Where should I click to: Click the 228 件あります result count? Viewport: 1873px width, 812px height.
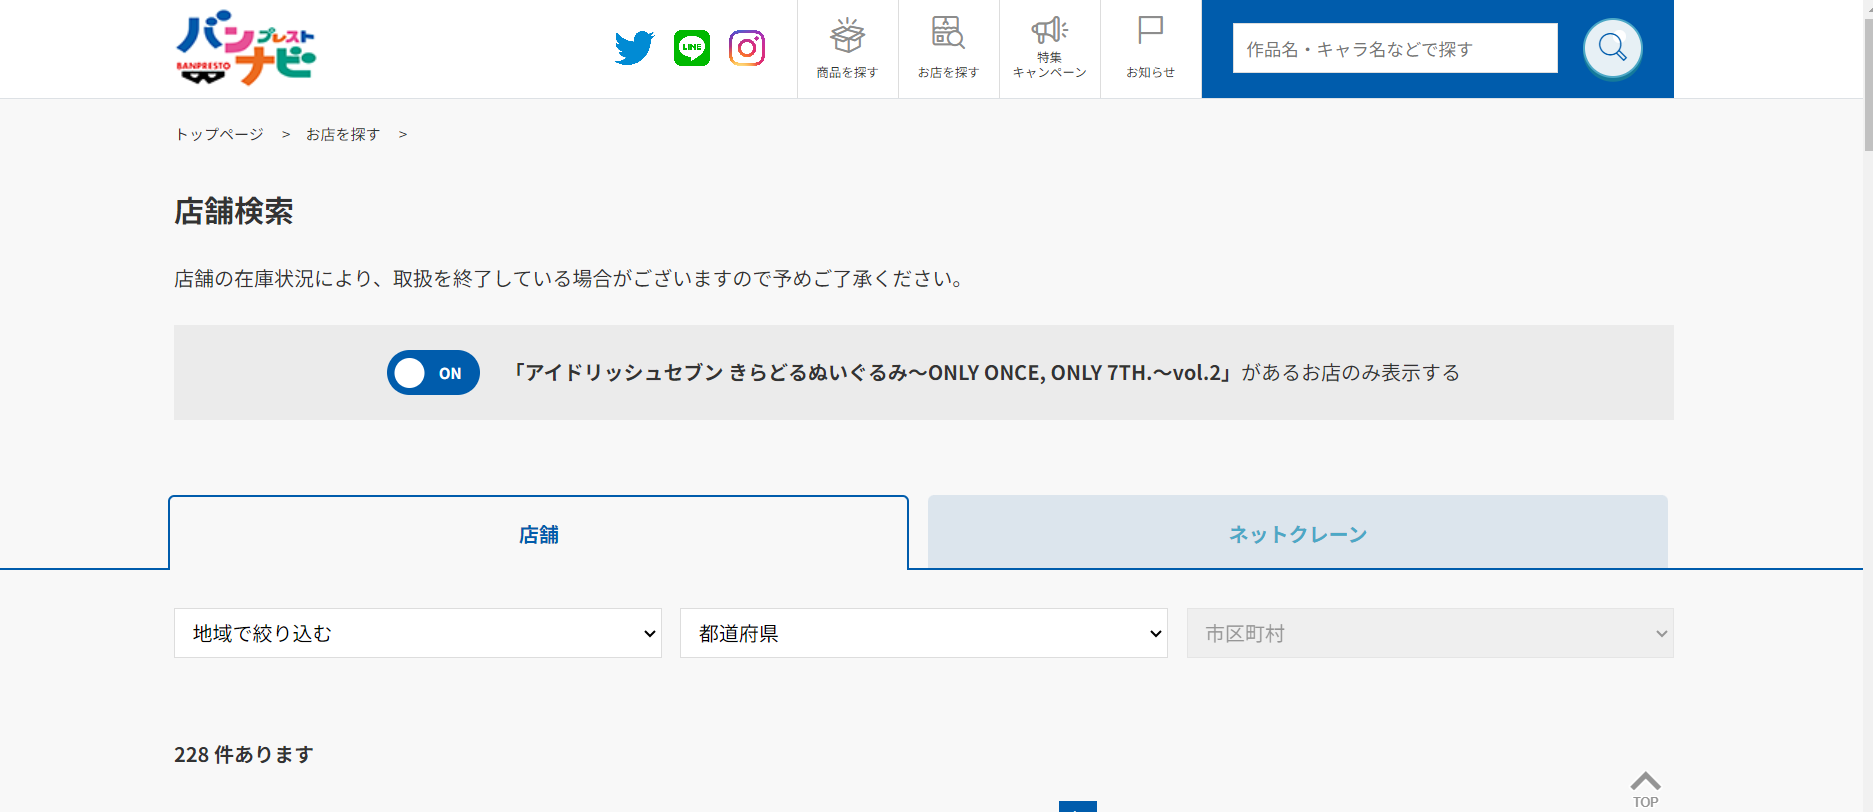[x=244, y=754]
